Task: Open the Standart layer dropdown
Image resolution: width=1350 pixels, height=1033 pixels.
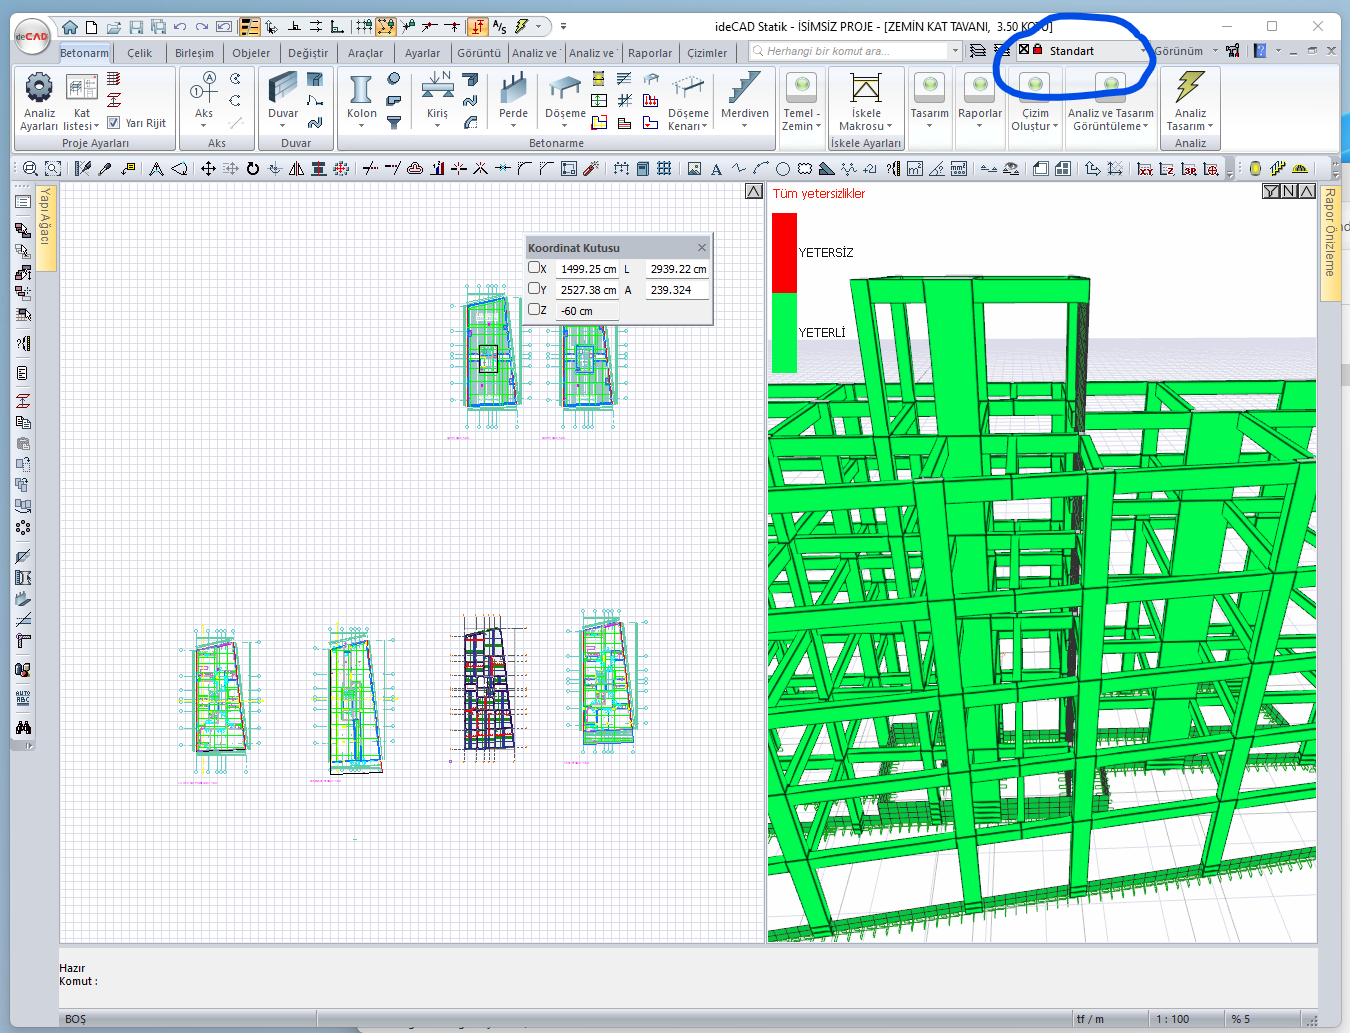Action: [x=1144, y=51]
